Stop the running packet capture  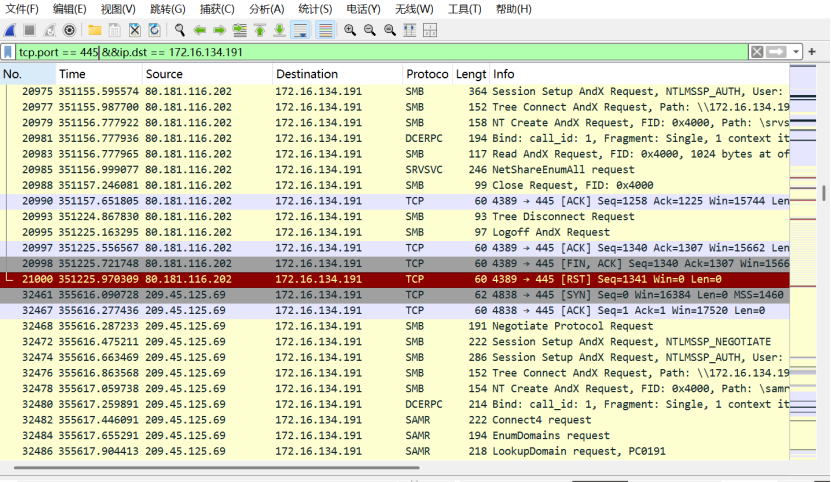coord(30,30)
